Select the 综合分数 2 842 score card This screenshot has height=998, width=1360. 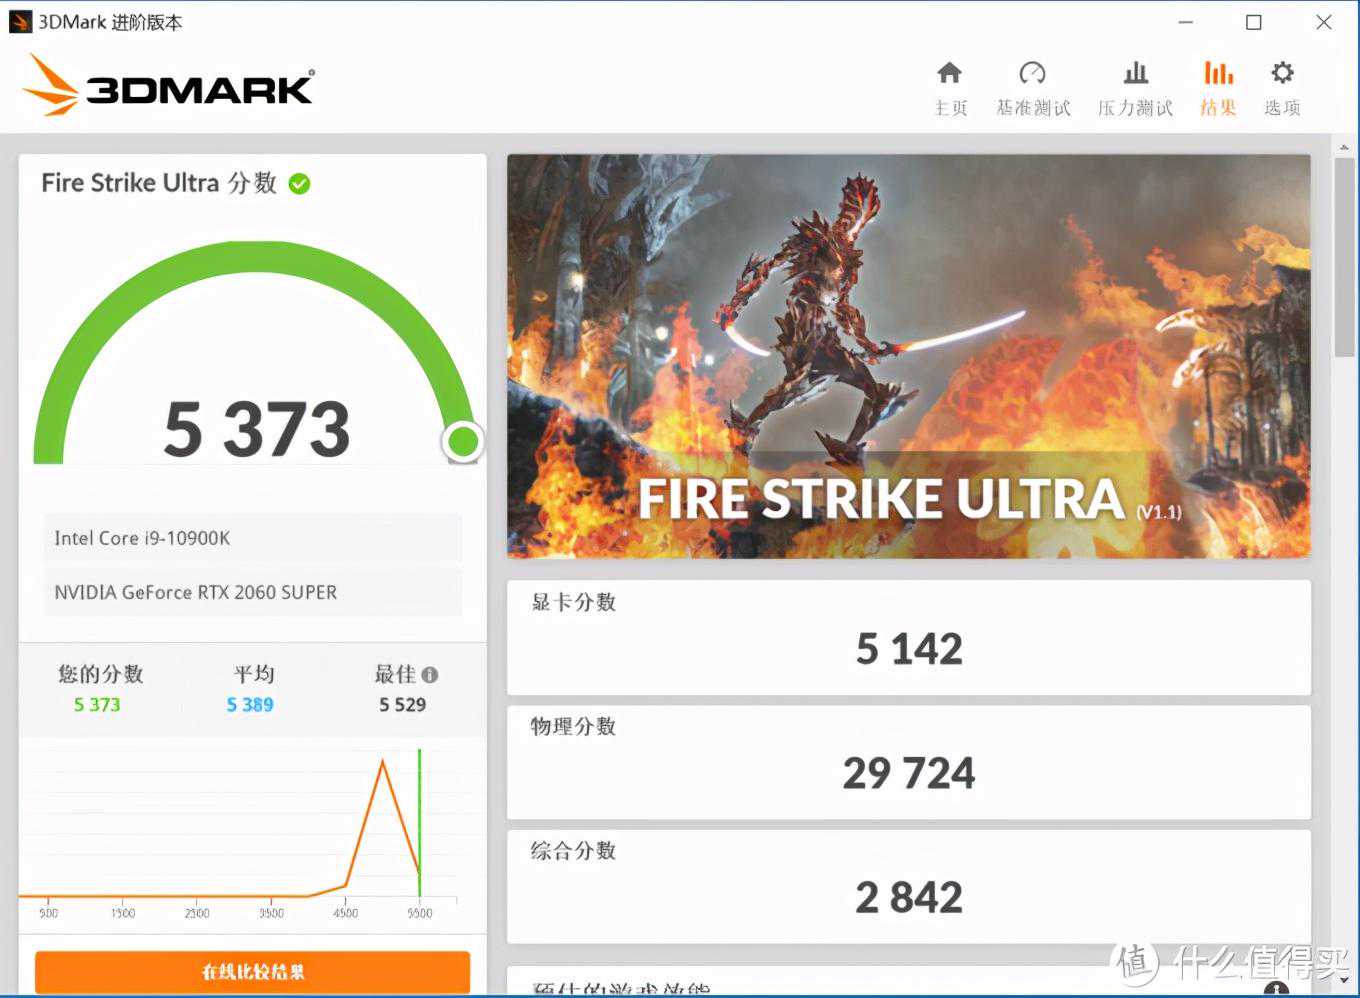coord(908,886)
